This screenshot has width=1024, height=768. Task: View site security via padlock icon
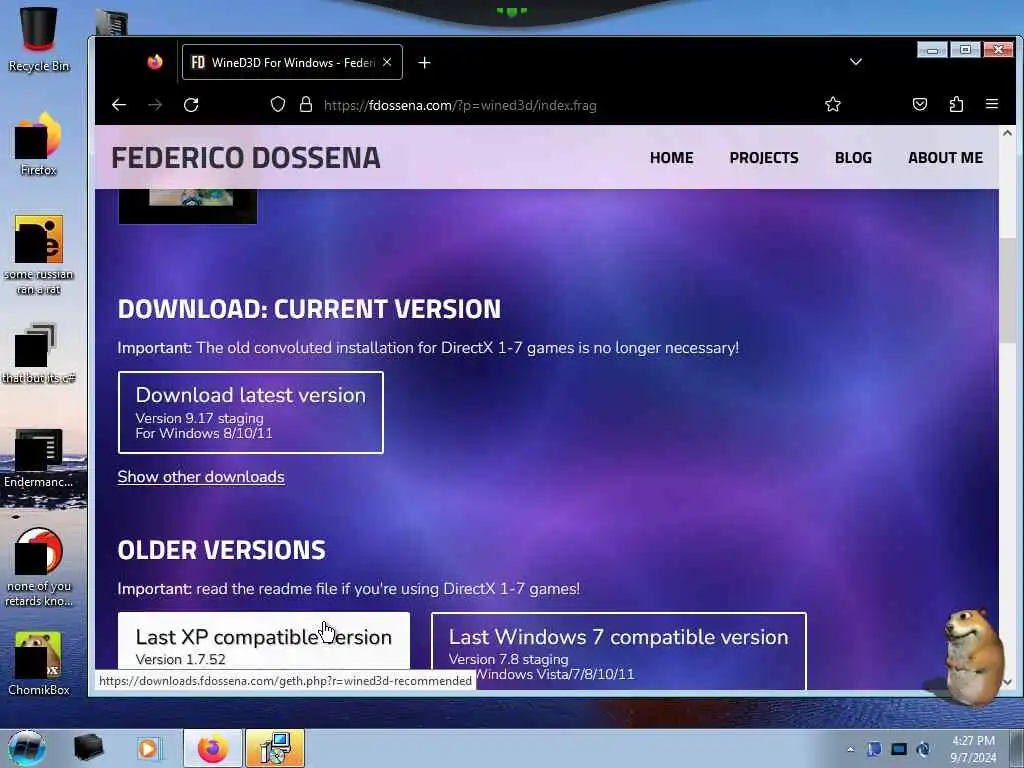pos(306,104)
